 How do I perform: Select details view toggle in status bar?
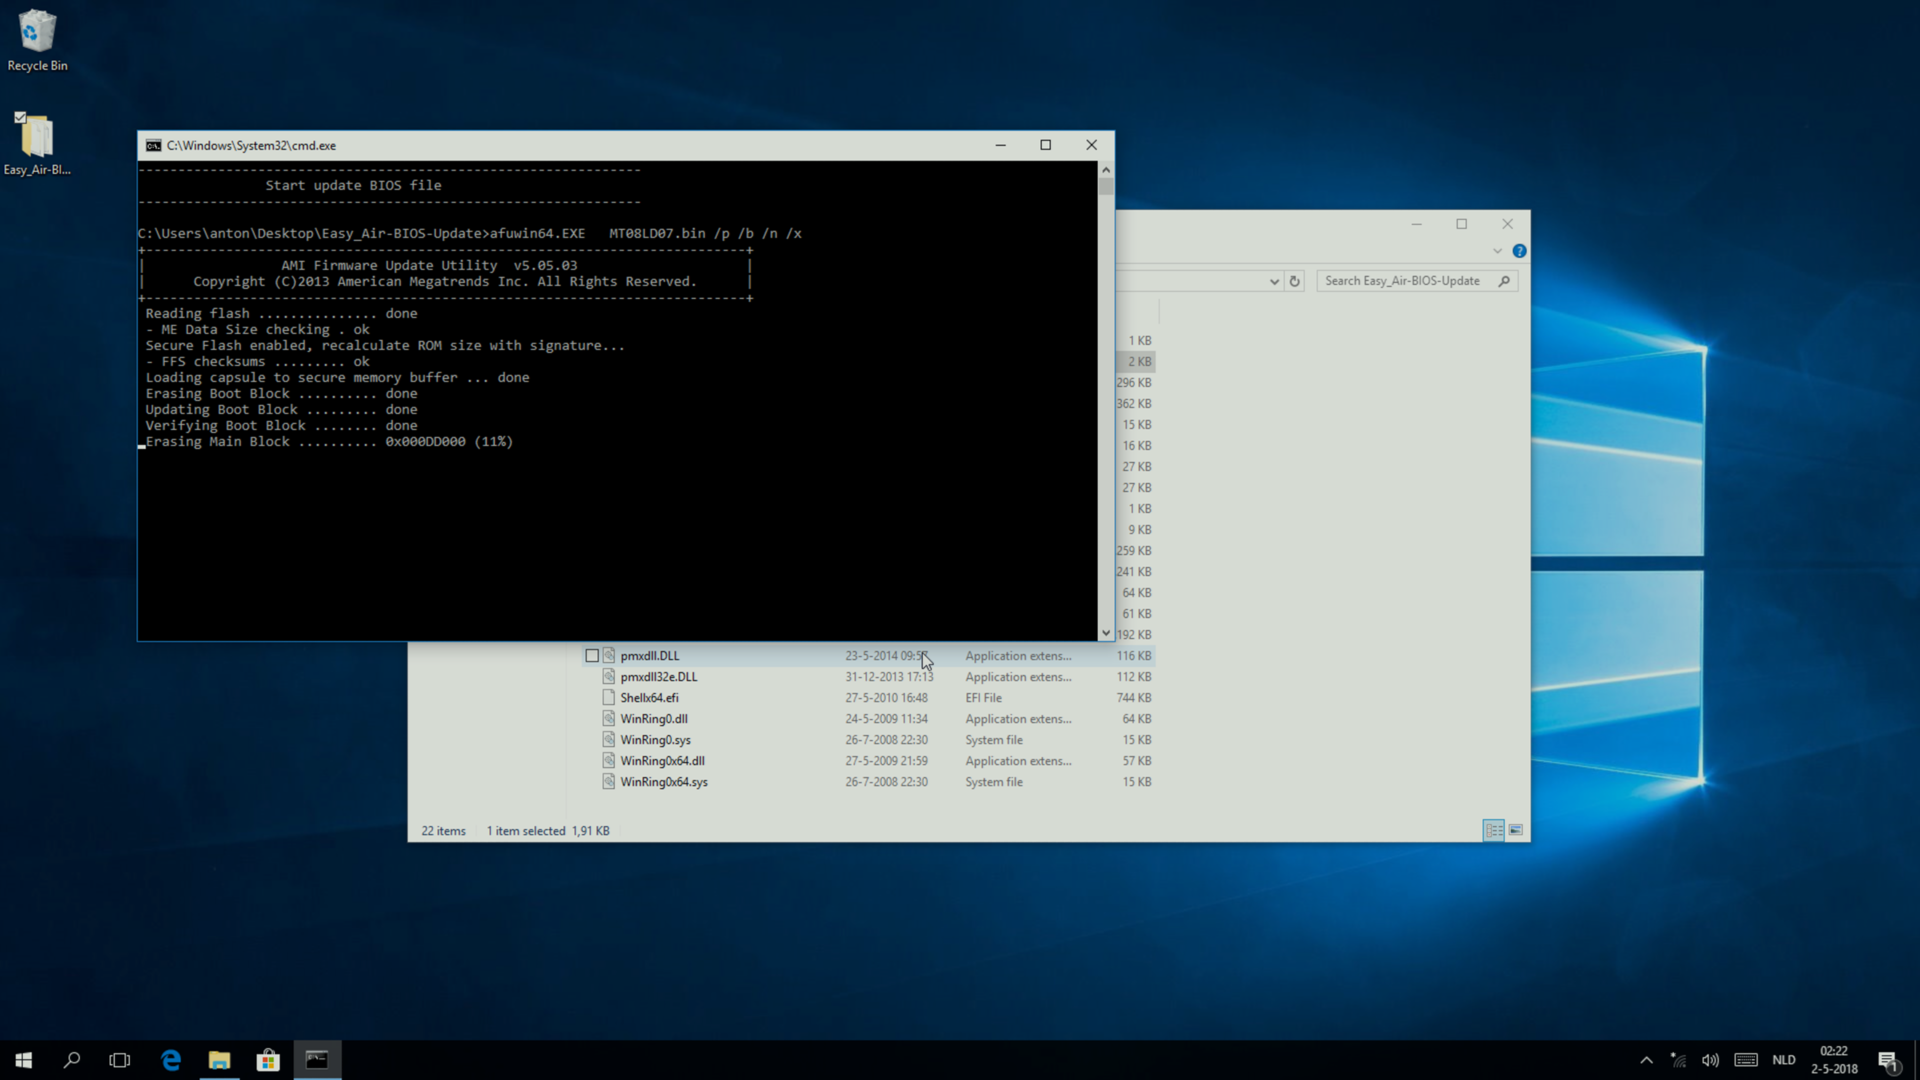(x=1493, y=830)
